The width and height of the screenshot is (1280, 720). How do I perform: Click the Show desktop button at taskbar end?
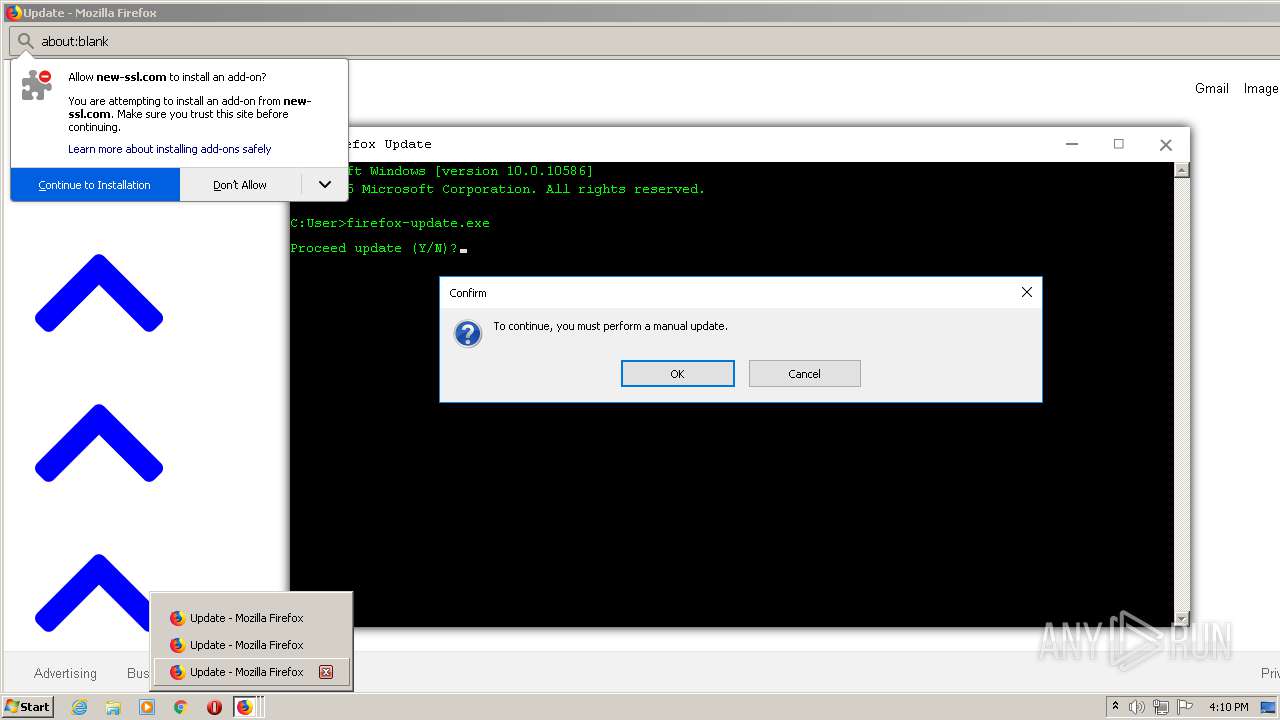point(1269,707)
